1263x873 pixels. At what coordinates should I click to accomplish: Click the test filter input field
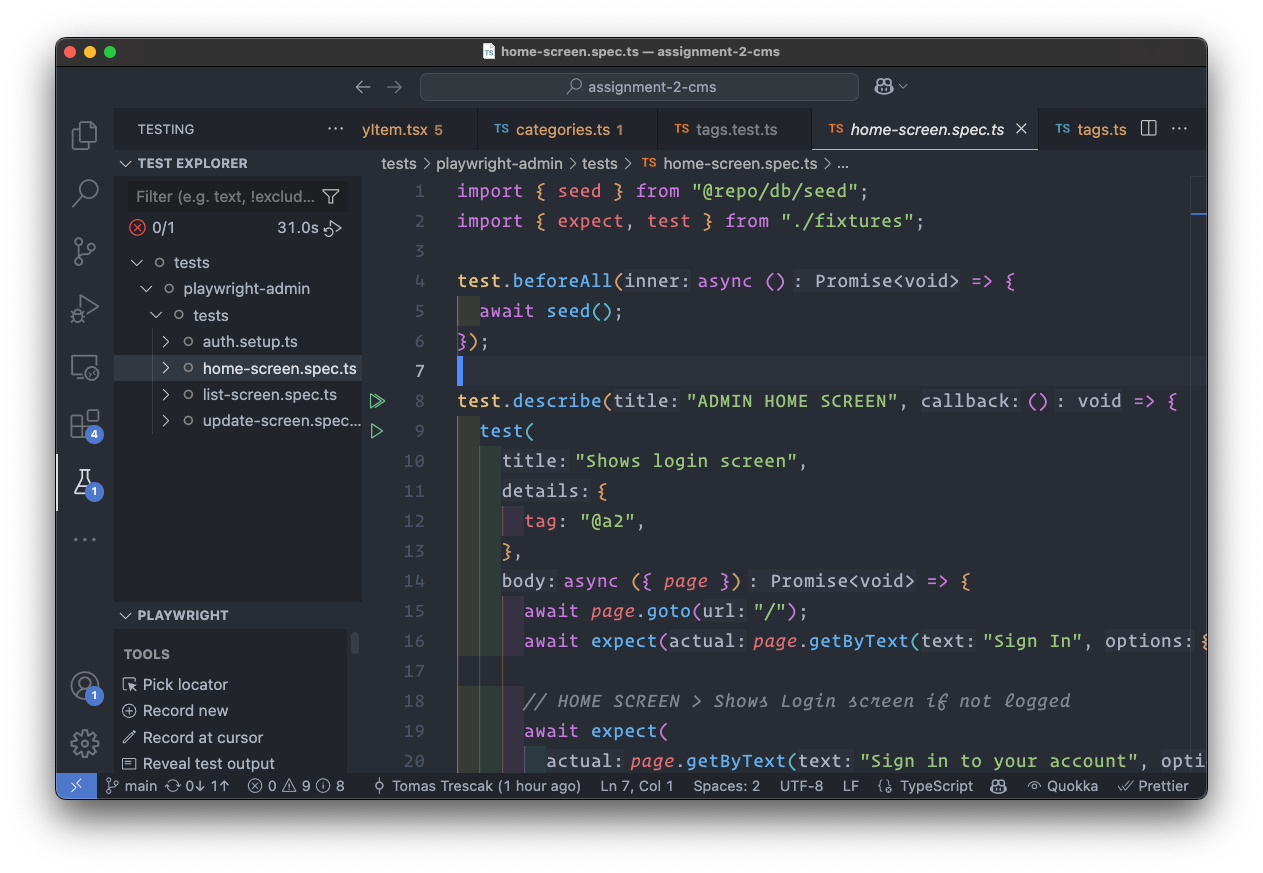225,197
